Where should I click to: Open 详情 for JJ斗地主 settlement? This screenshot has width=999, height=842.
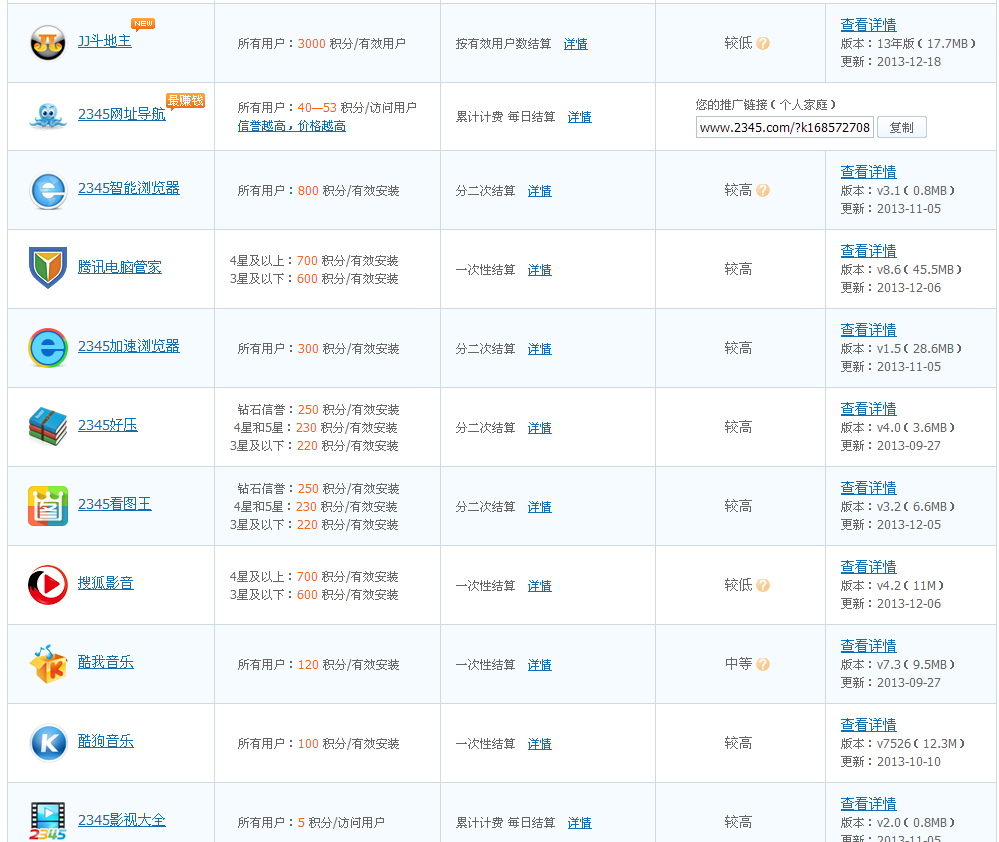coord(576,44)
